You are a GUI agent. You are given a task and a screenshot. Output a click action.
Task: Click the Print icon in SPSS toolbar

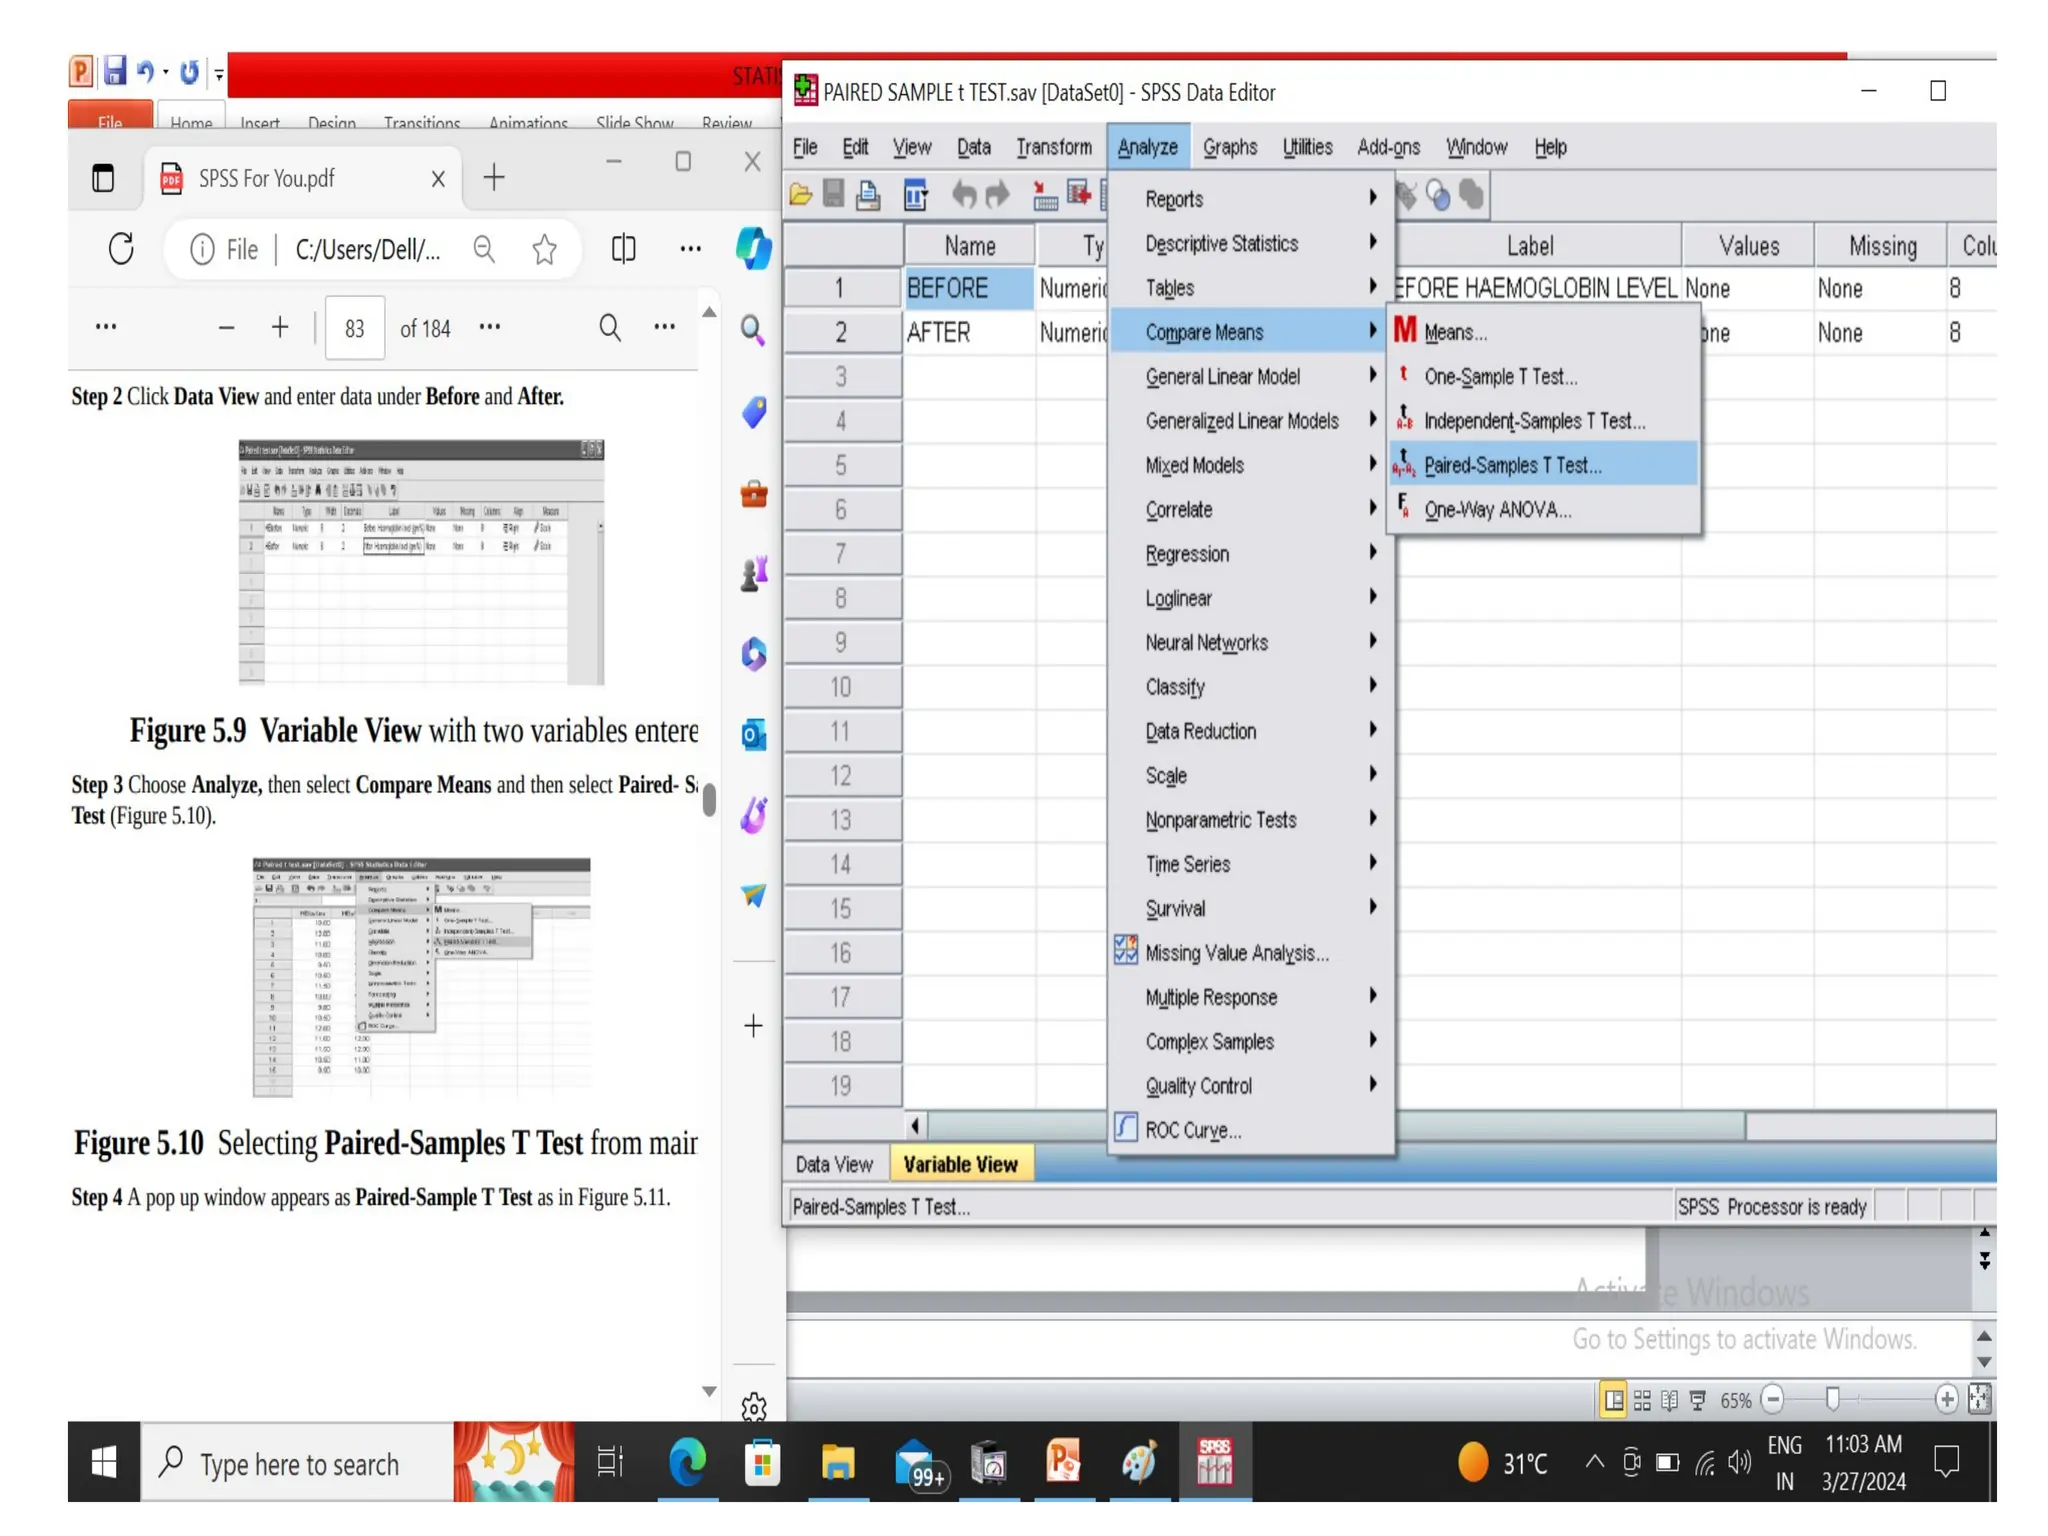[868, 195]
